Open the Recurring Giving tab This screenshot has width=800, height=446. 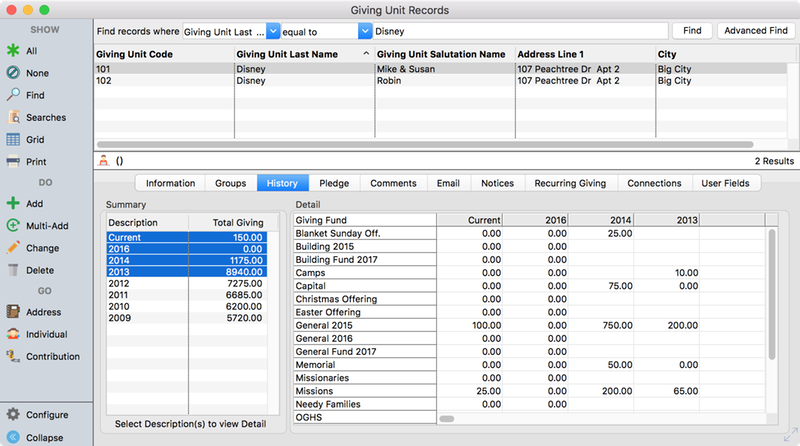point(570,183)
